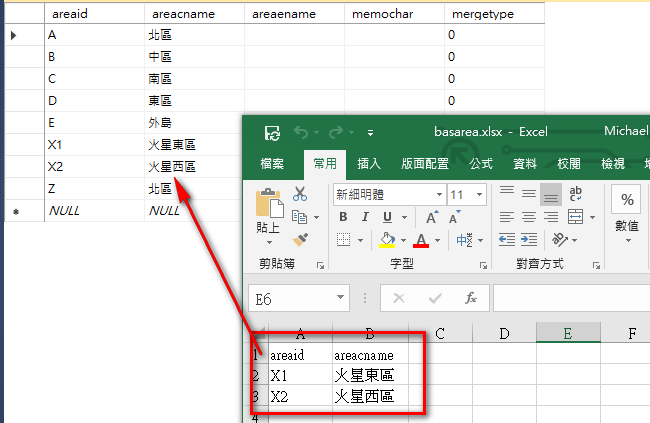Click the wrap text icon

pos(576,194)
